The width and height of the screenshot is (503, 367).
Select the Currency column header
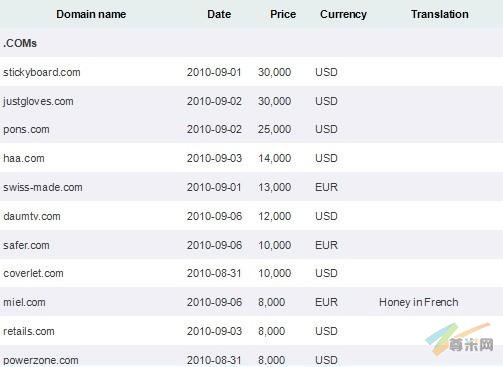pos(343,14)
